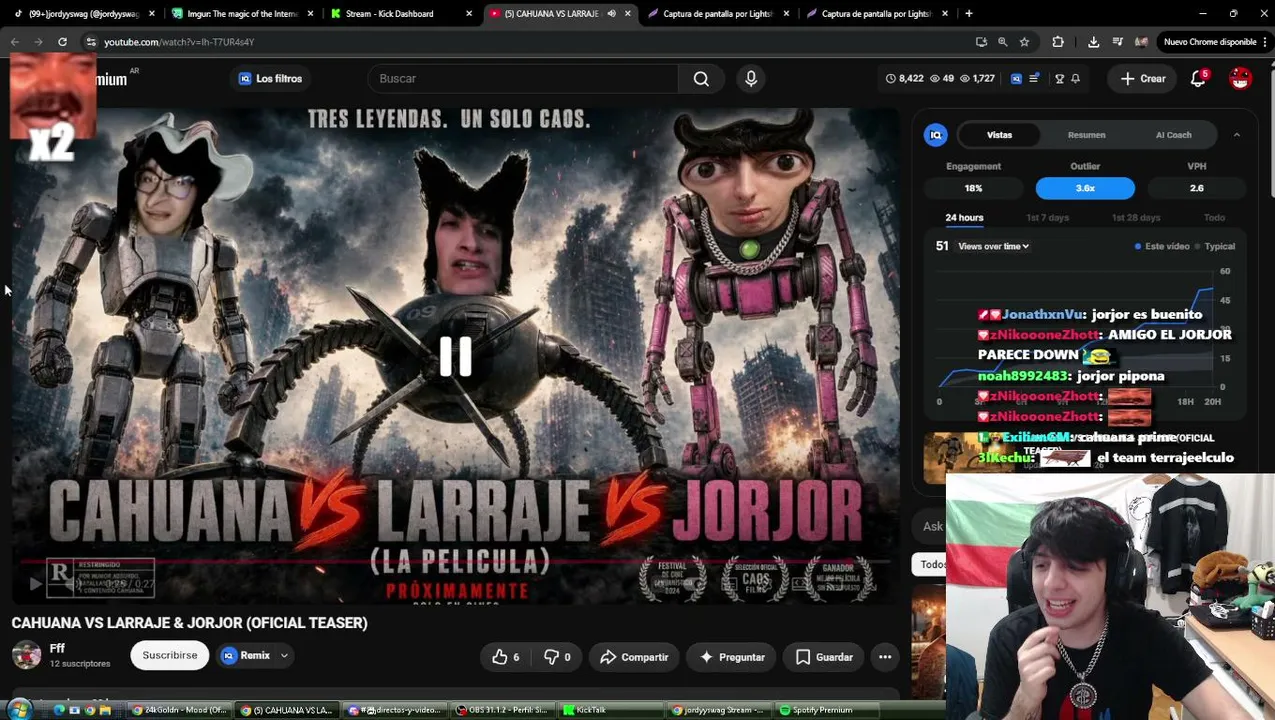Click the zoom magnifier icon in address bar
Image resolution: width=1275 pixels, height=720 pixels.
(x=1002, y=42)
